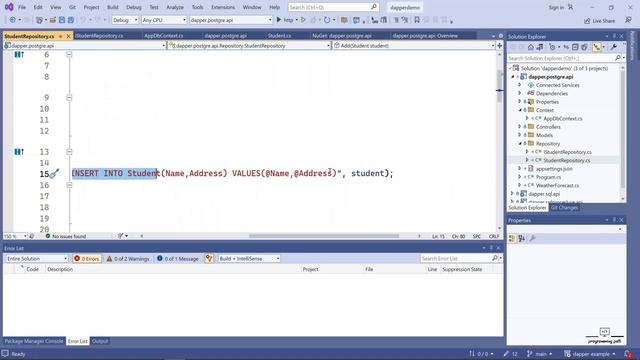Open the Entire Solution scope dropdown
The height and width of the screenshot is (360, 640).
point(36,259)
